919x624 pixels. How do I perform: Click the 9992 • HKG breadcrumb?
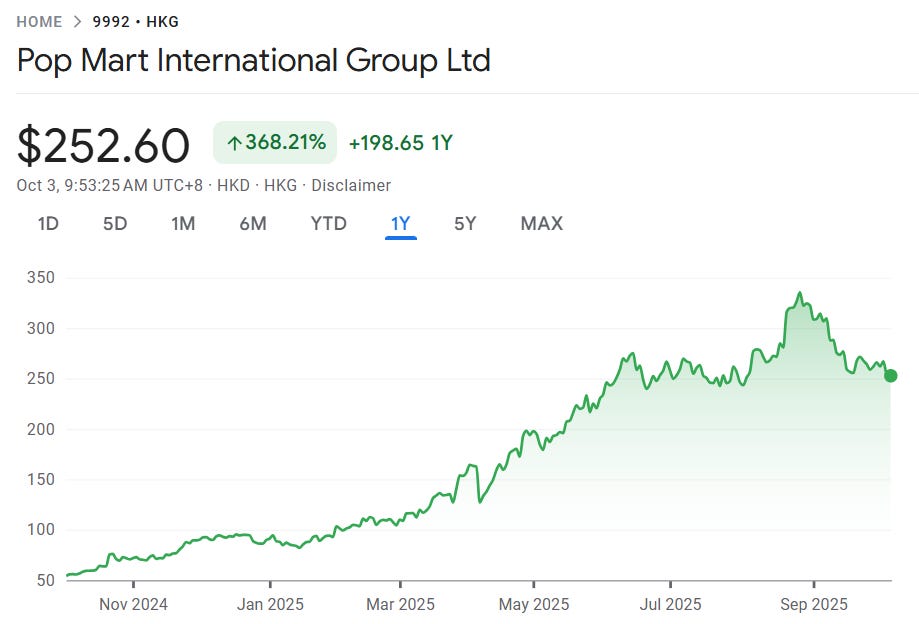pos(135,22)
